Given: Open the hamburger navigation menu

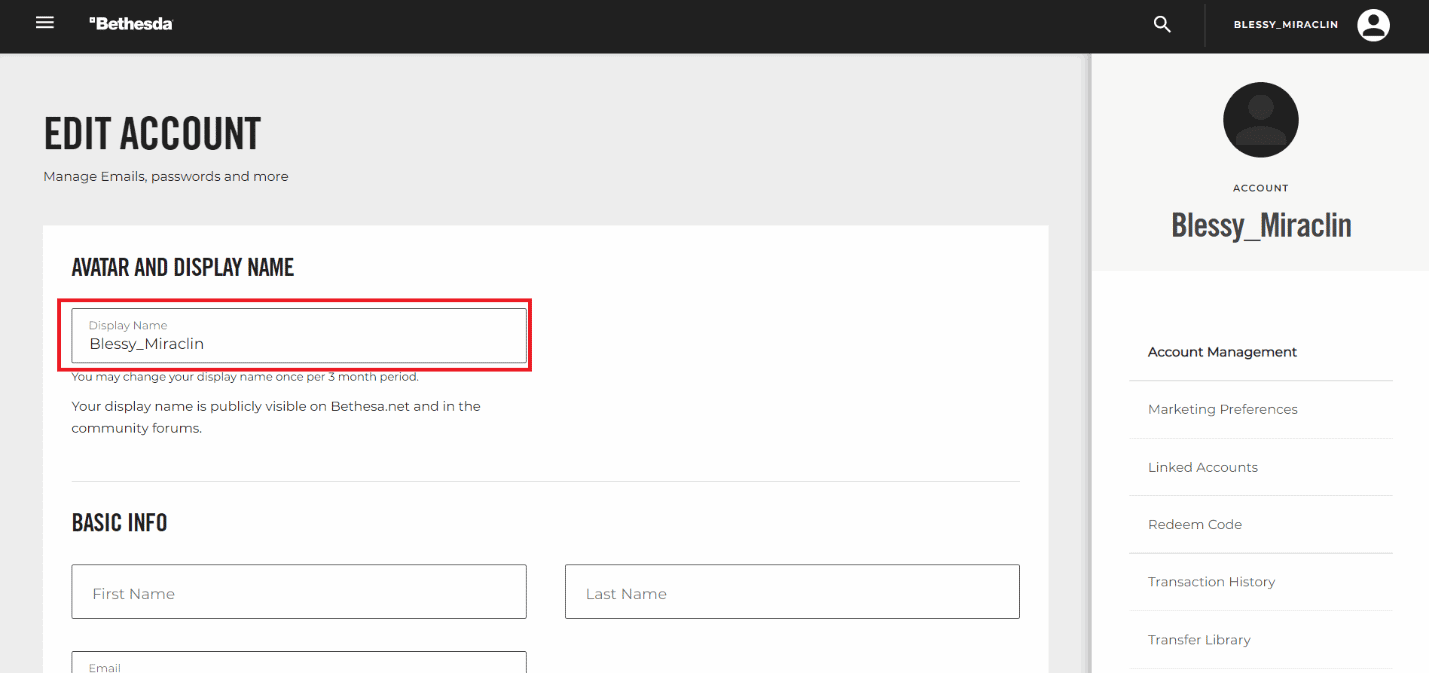Looking at the screenshot, I should (44, 22).
